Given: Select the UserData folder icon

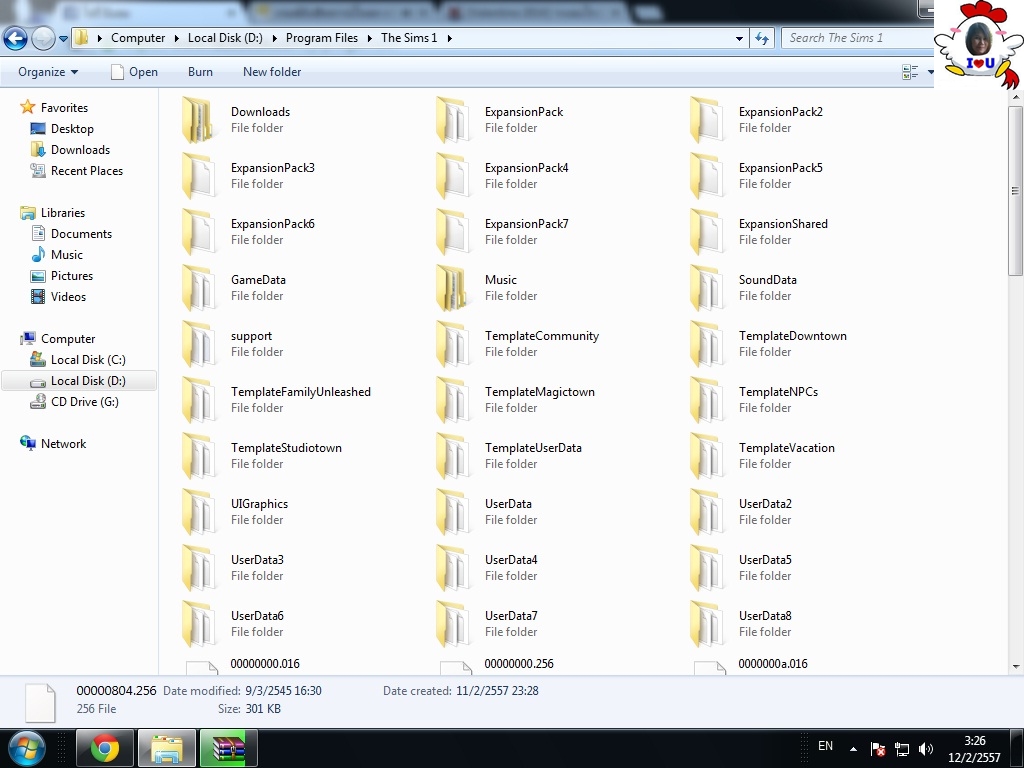Looking at the screenshot, I should pos(453,511).
